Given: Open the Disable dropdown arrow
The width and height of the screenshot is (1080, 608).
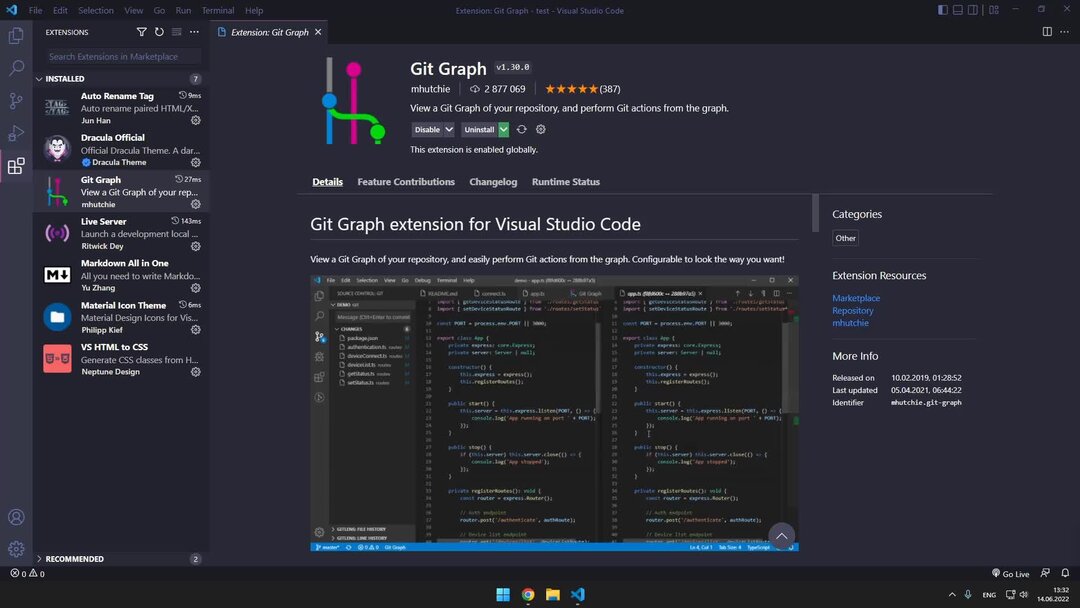Looking at the screenshot, I should tap(449, 129).
